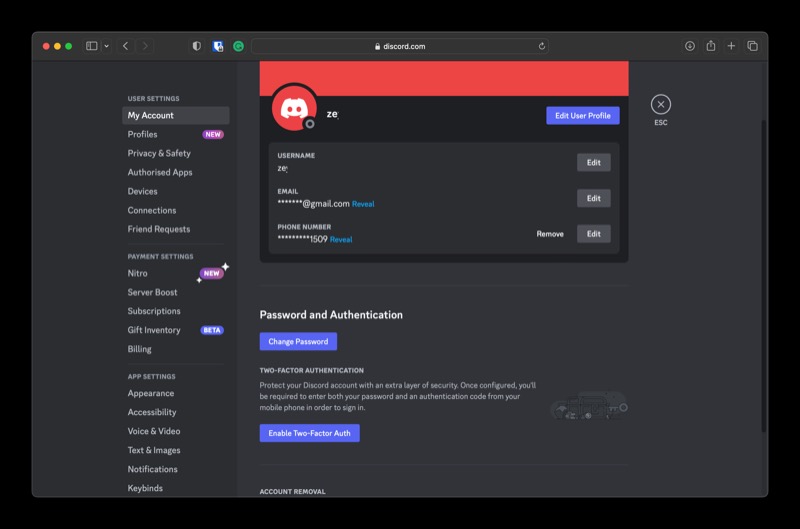Click the discord.com address bar
The width and height of the screenshot is (800, 529).
point(400,46)
